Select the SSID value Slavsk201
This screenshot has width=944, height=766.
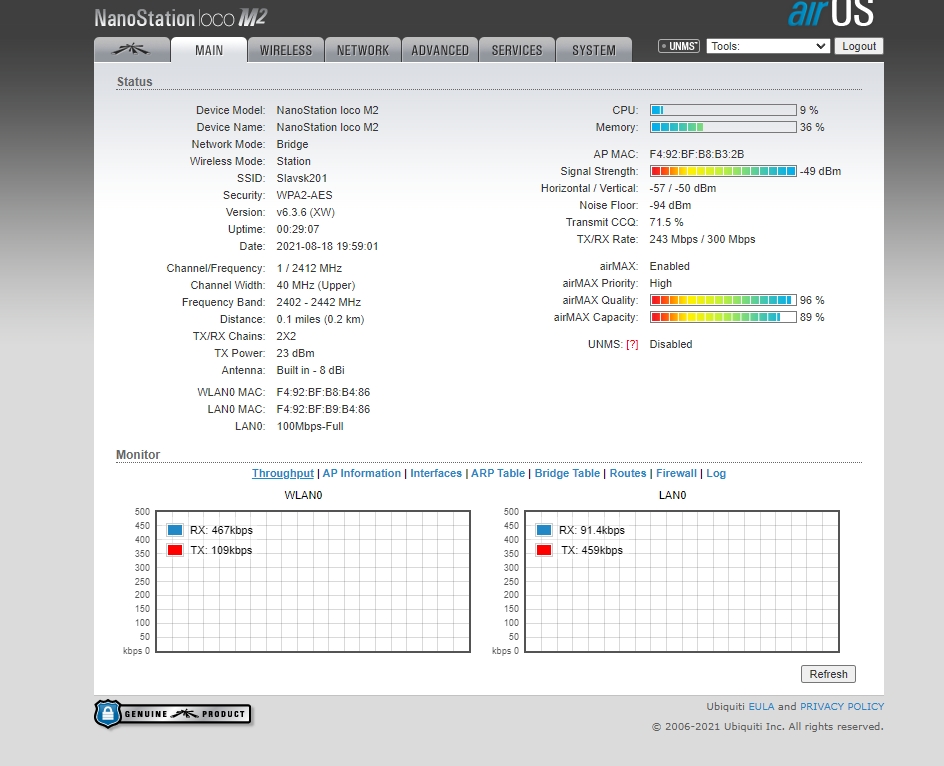[302, 178]
